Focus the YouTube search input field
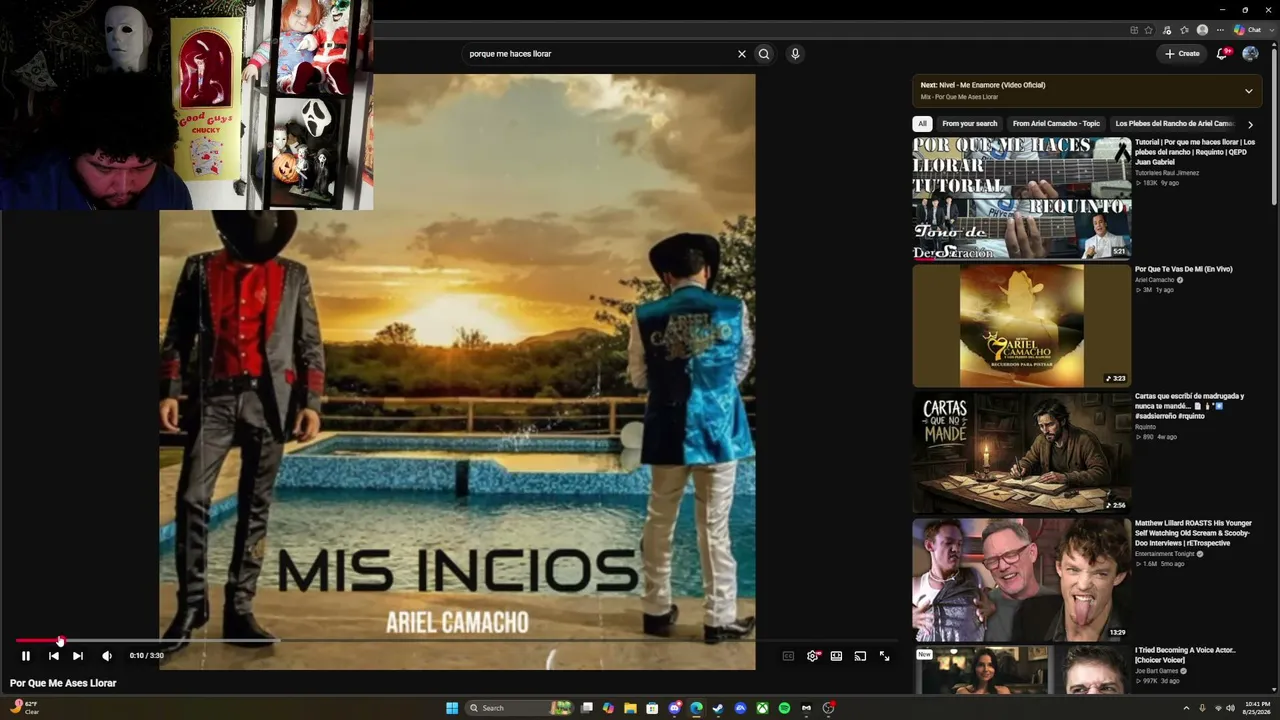 (x=598, y=54)
